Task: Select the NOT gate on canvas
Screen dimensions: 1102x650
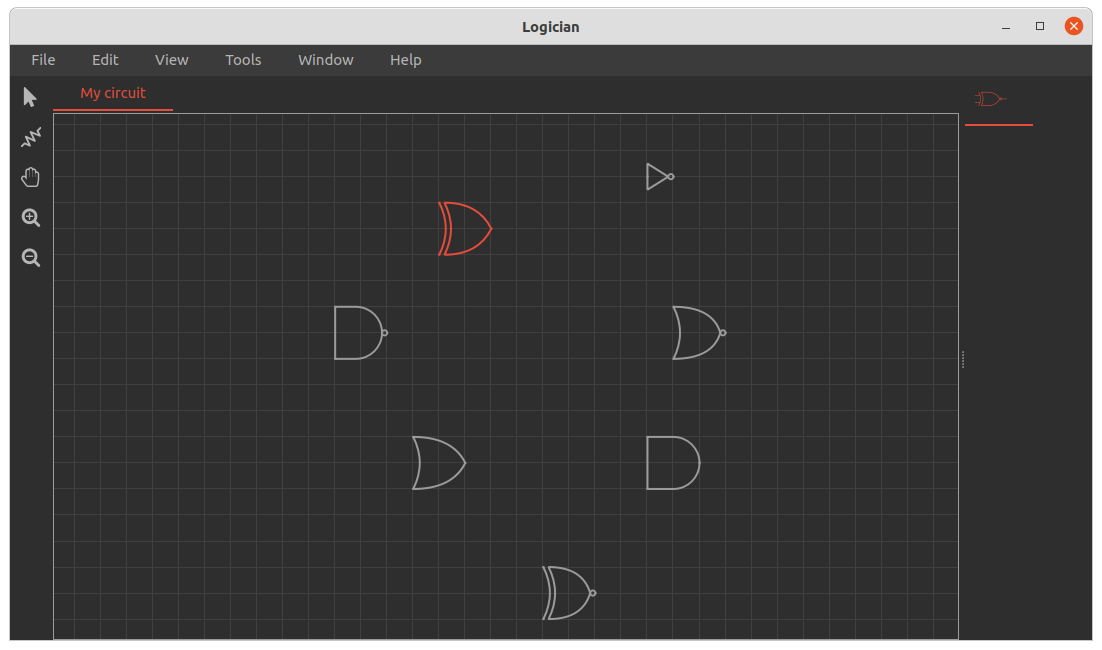Action: point(659,177)
